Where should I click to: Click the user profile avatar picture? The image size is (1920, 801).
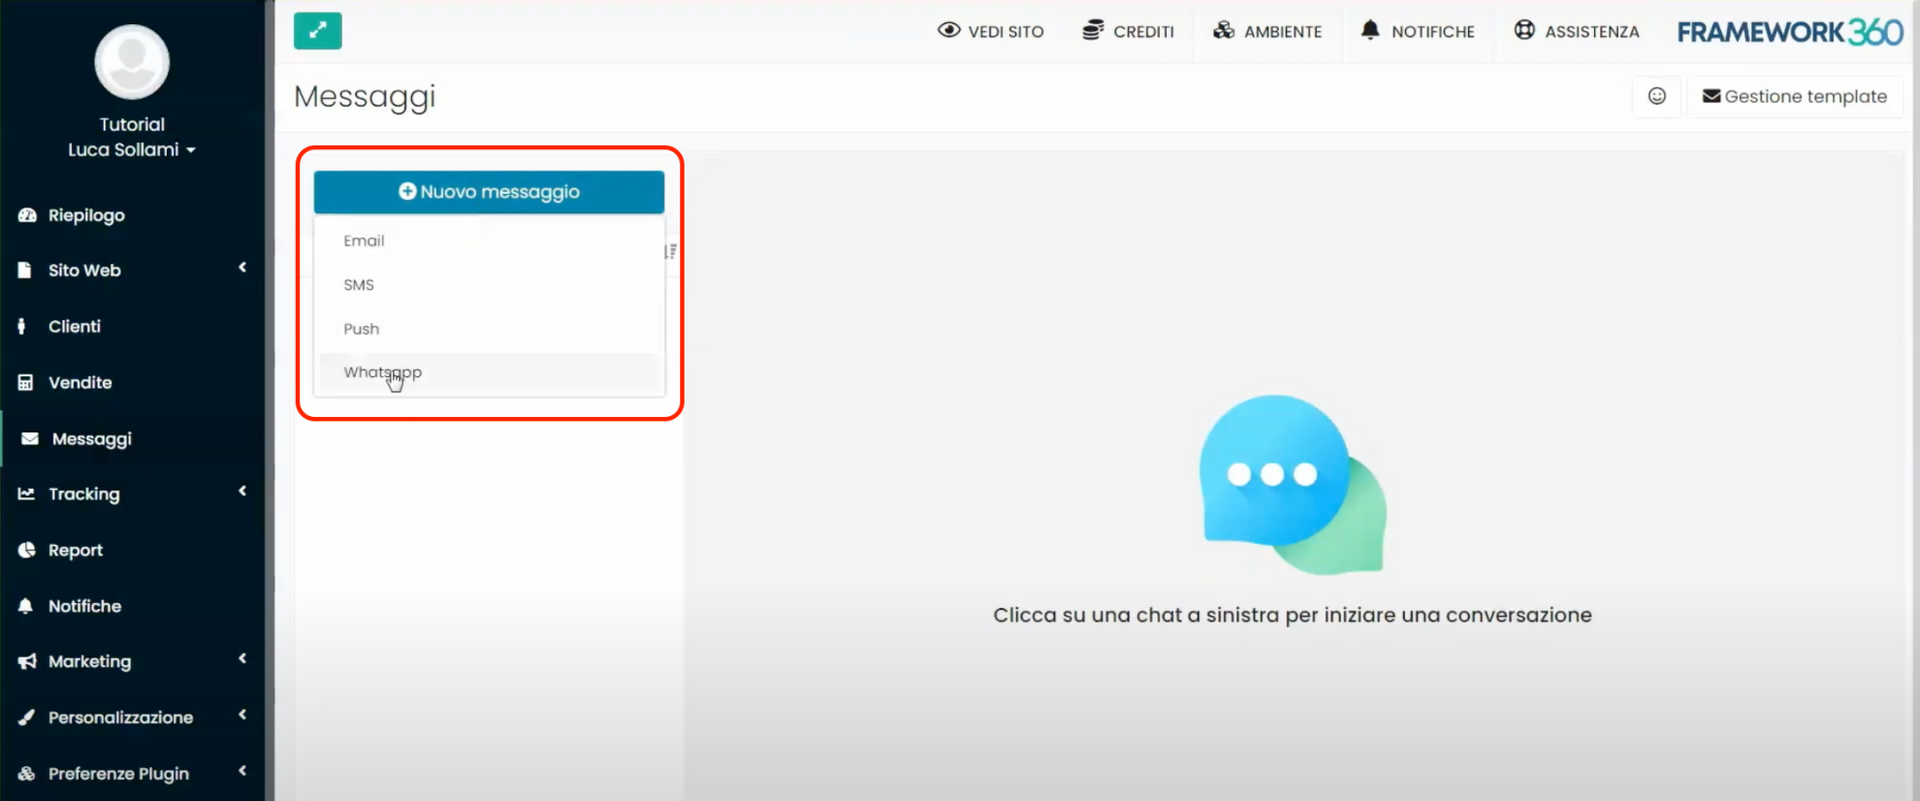coord(132,62)
